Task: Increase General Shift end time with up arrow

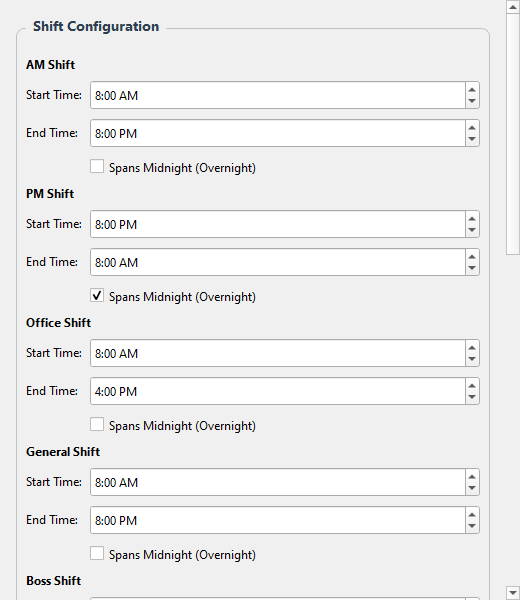Action: click(472, 515)
